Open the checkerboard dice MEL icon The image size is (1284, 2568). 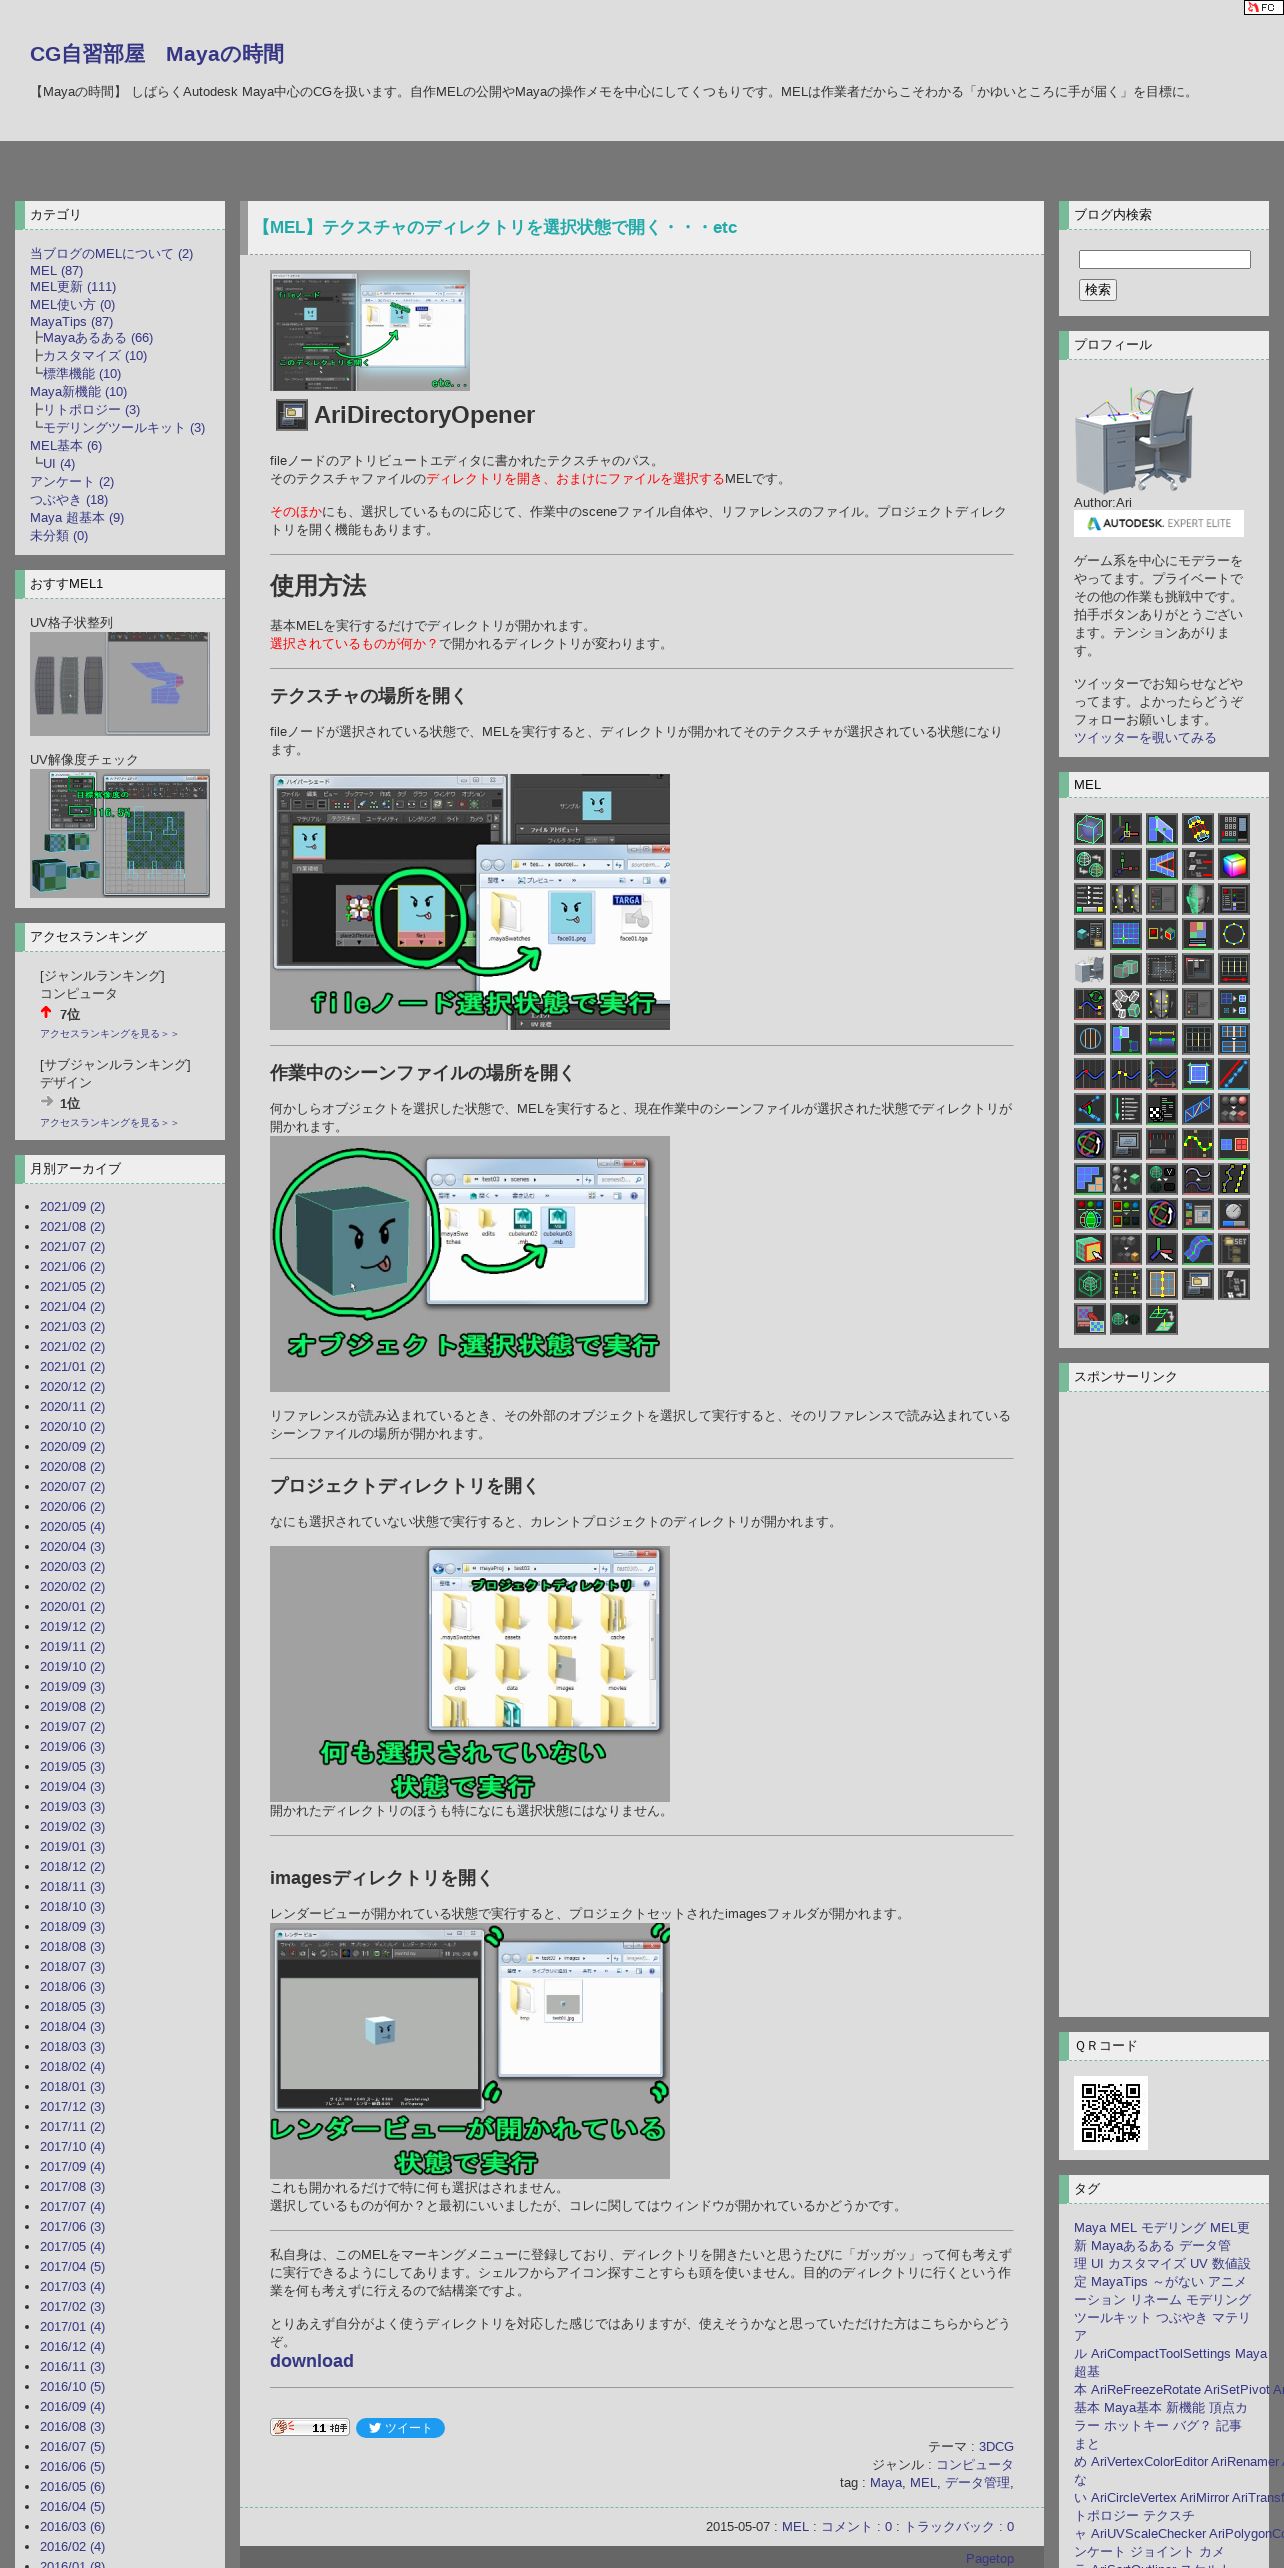[1162, 1109]
